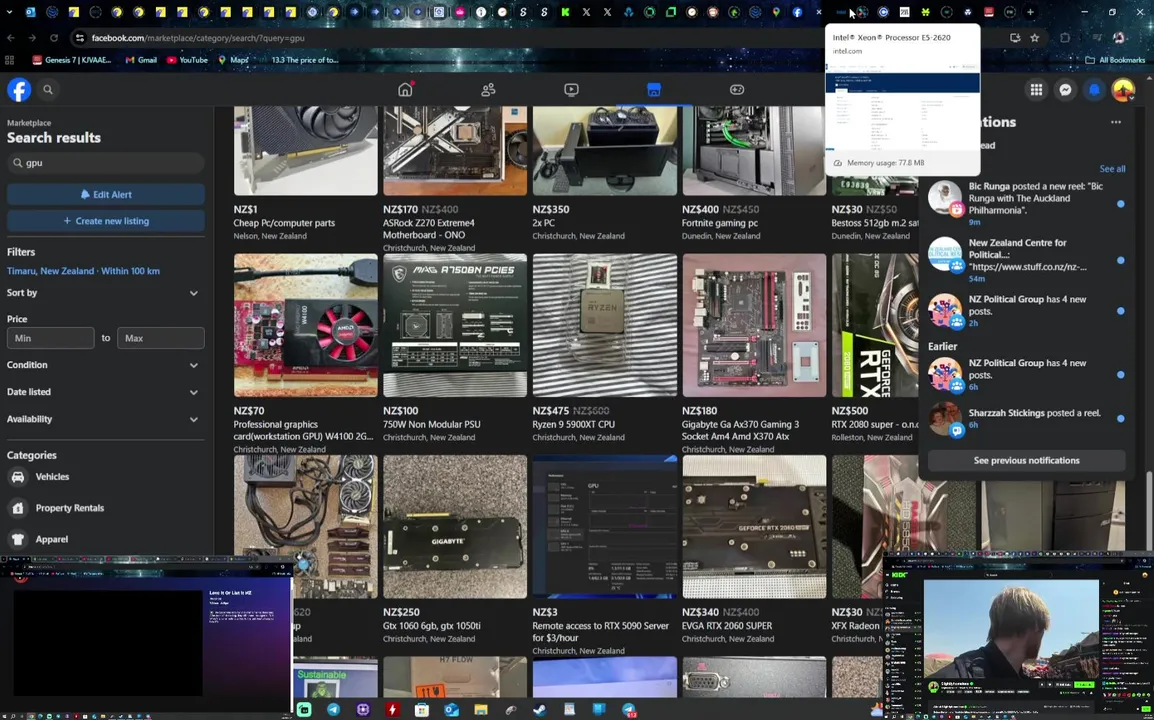Open the Video/Watch icon in Facebook header
Image resolution: width=1154 pixels, height=720 pixels.
pos(571,90)
